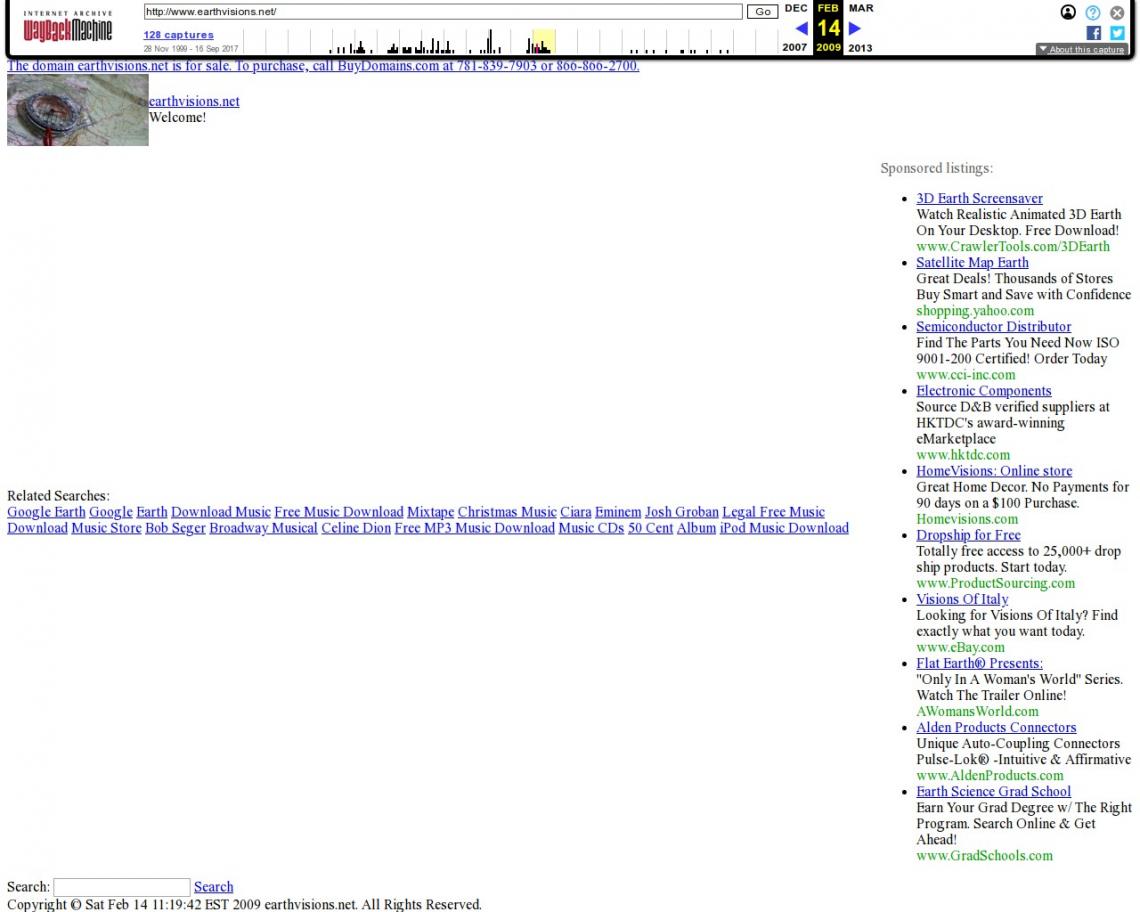Go to the next capture arrow
Viewport: 1140px width, 912px height.
(x=855, y=28)
